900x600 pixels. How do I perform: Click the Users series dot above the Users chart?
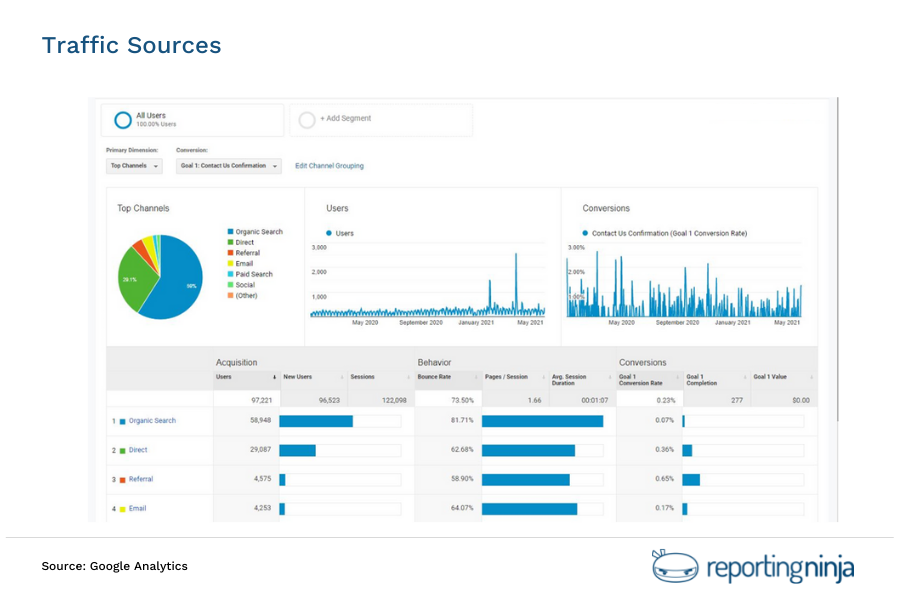point(330,232)
